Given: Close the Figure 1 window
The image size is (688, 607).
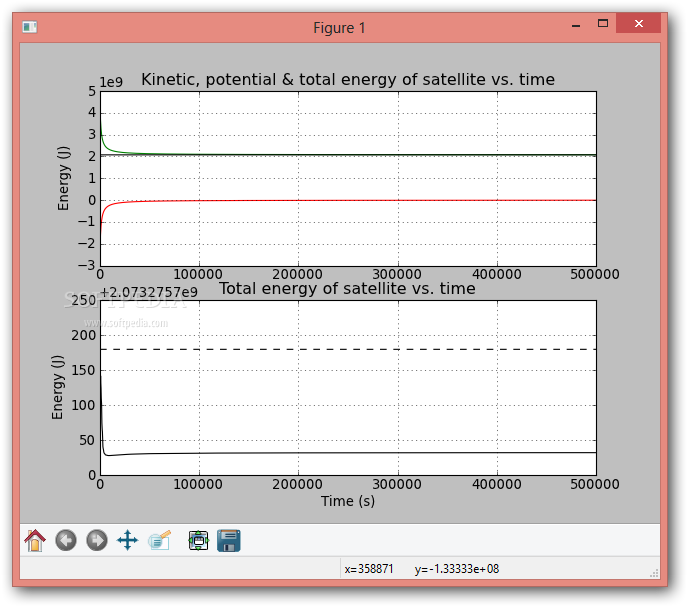Looking at the screenshot, I should point(638,23).
